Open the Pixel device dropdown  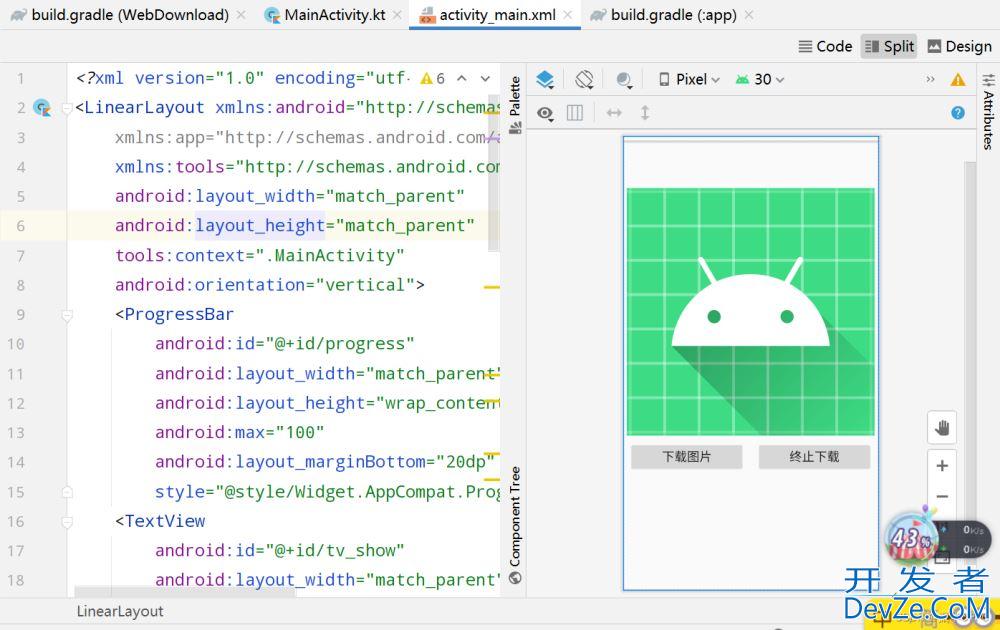[689, 79]
